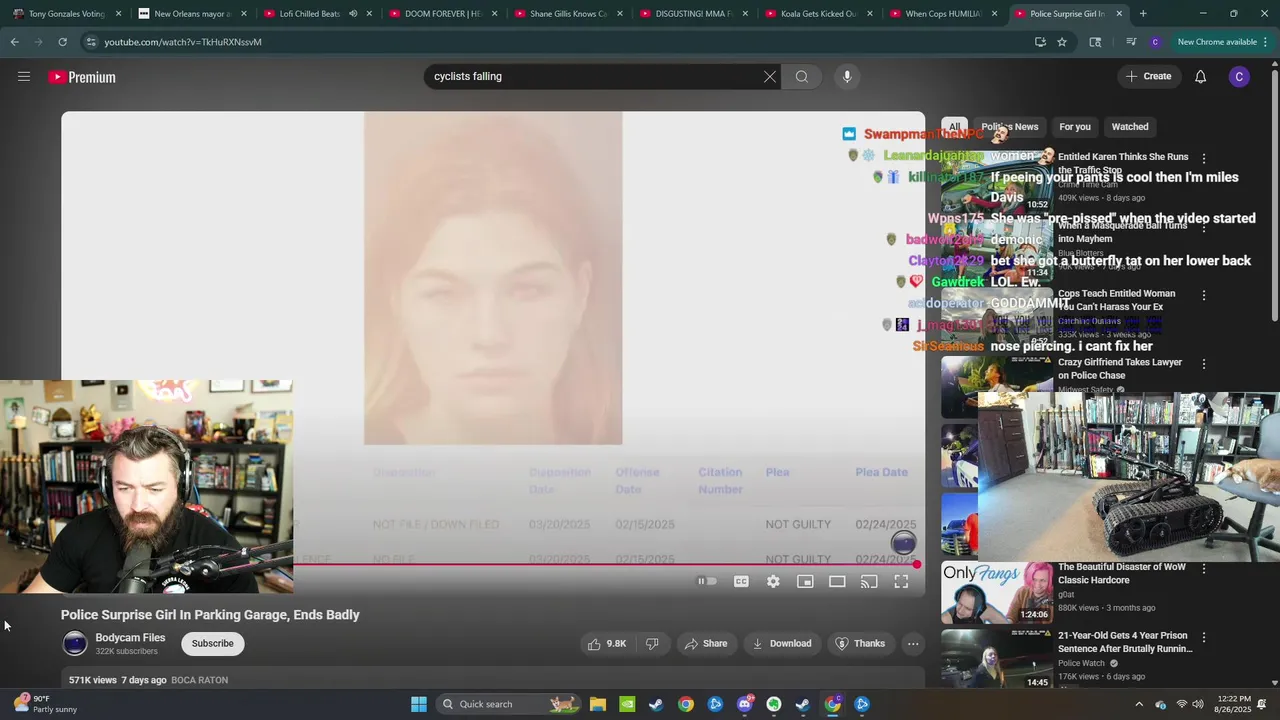The image size is (1280, 720).
Task: Go back in the browser
Action: coord(14,42)
